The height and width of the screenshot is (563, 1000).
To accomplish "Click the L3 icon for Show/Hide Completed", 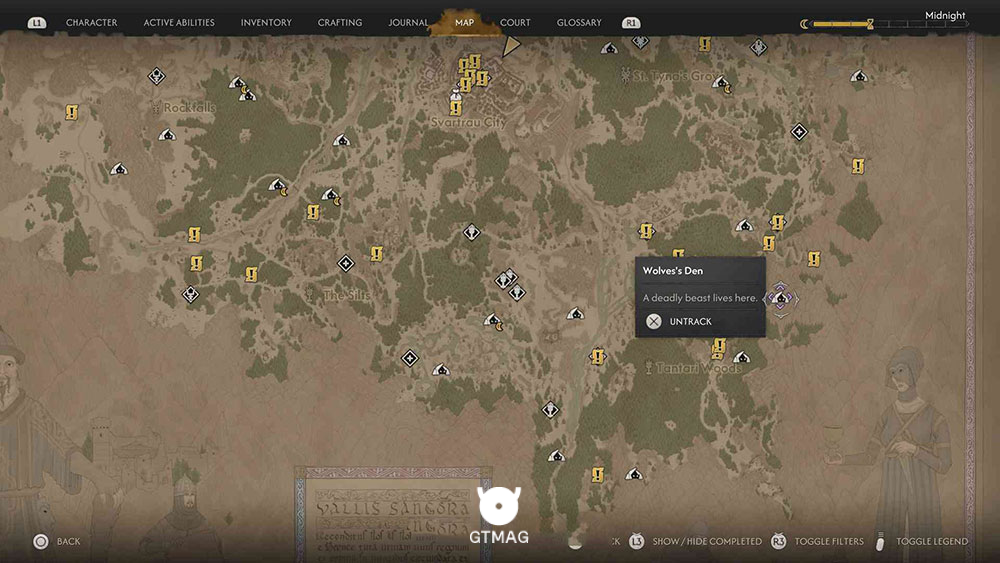I will click(636, 541).
